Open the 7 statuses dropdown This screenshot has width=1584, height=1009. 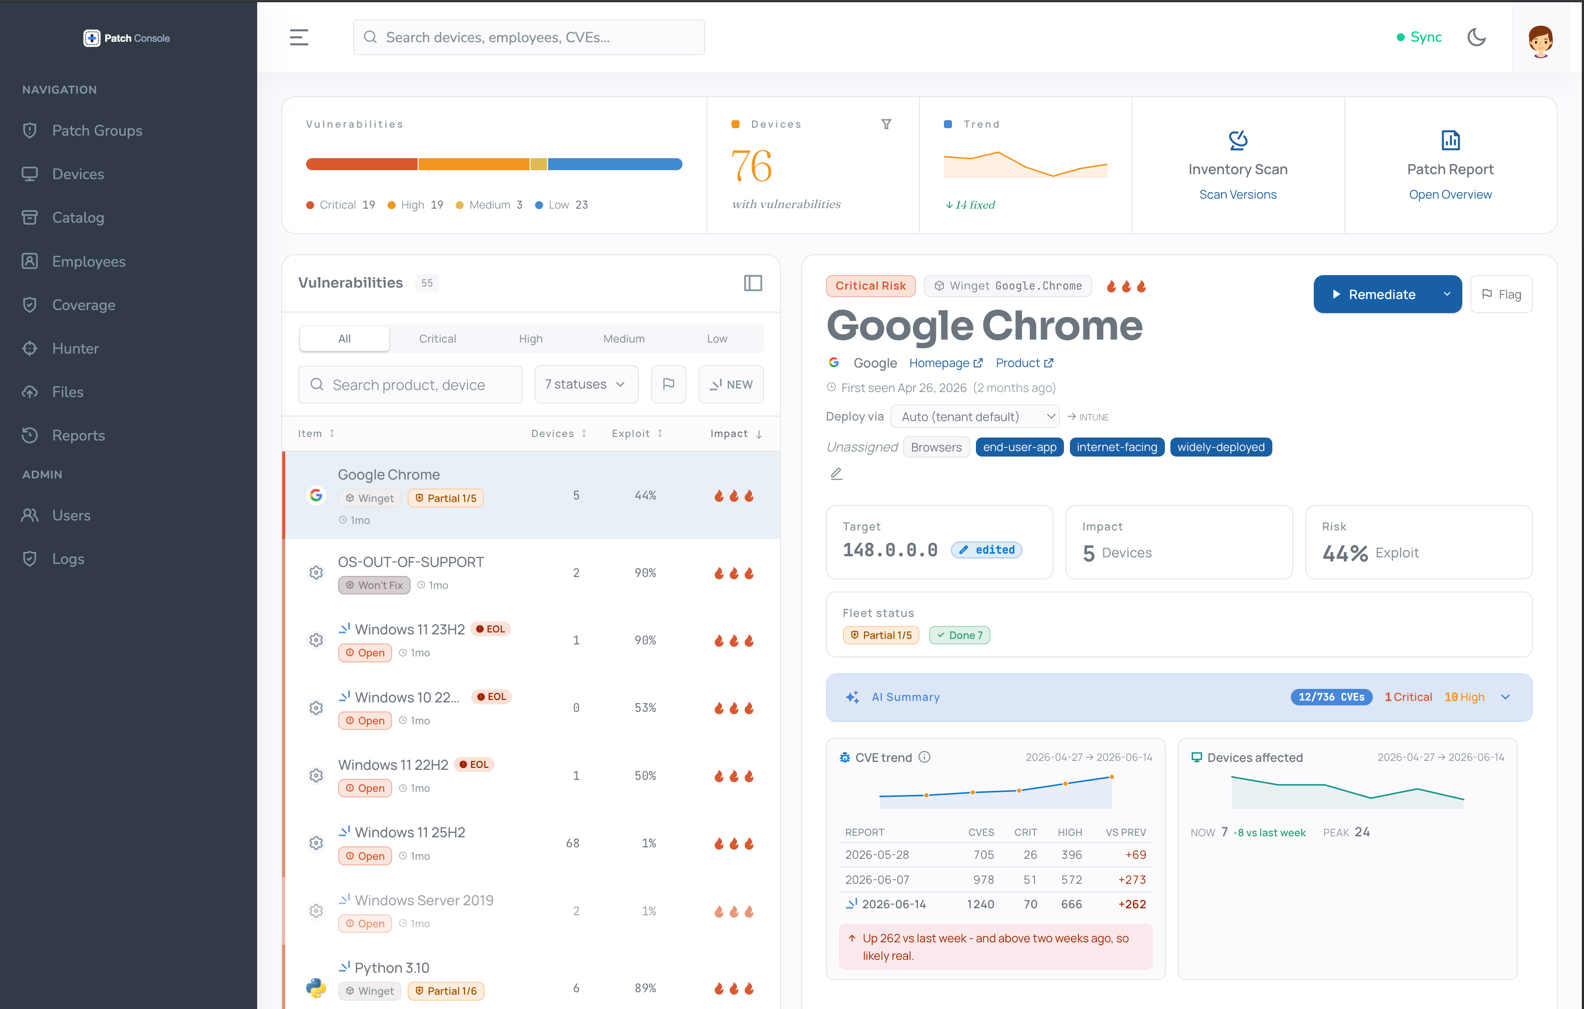(x=586, y=385)
